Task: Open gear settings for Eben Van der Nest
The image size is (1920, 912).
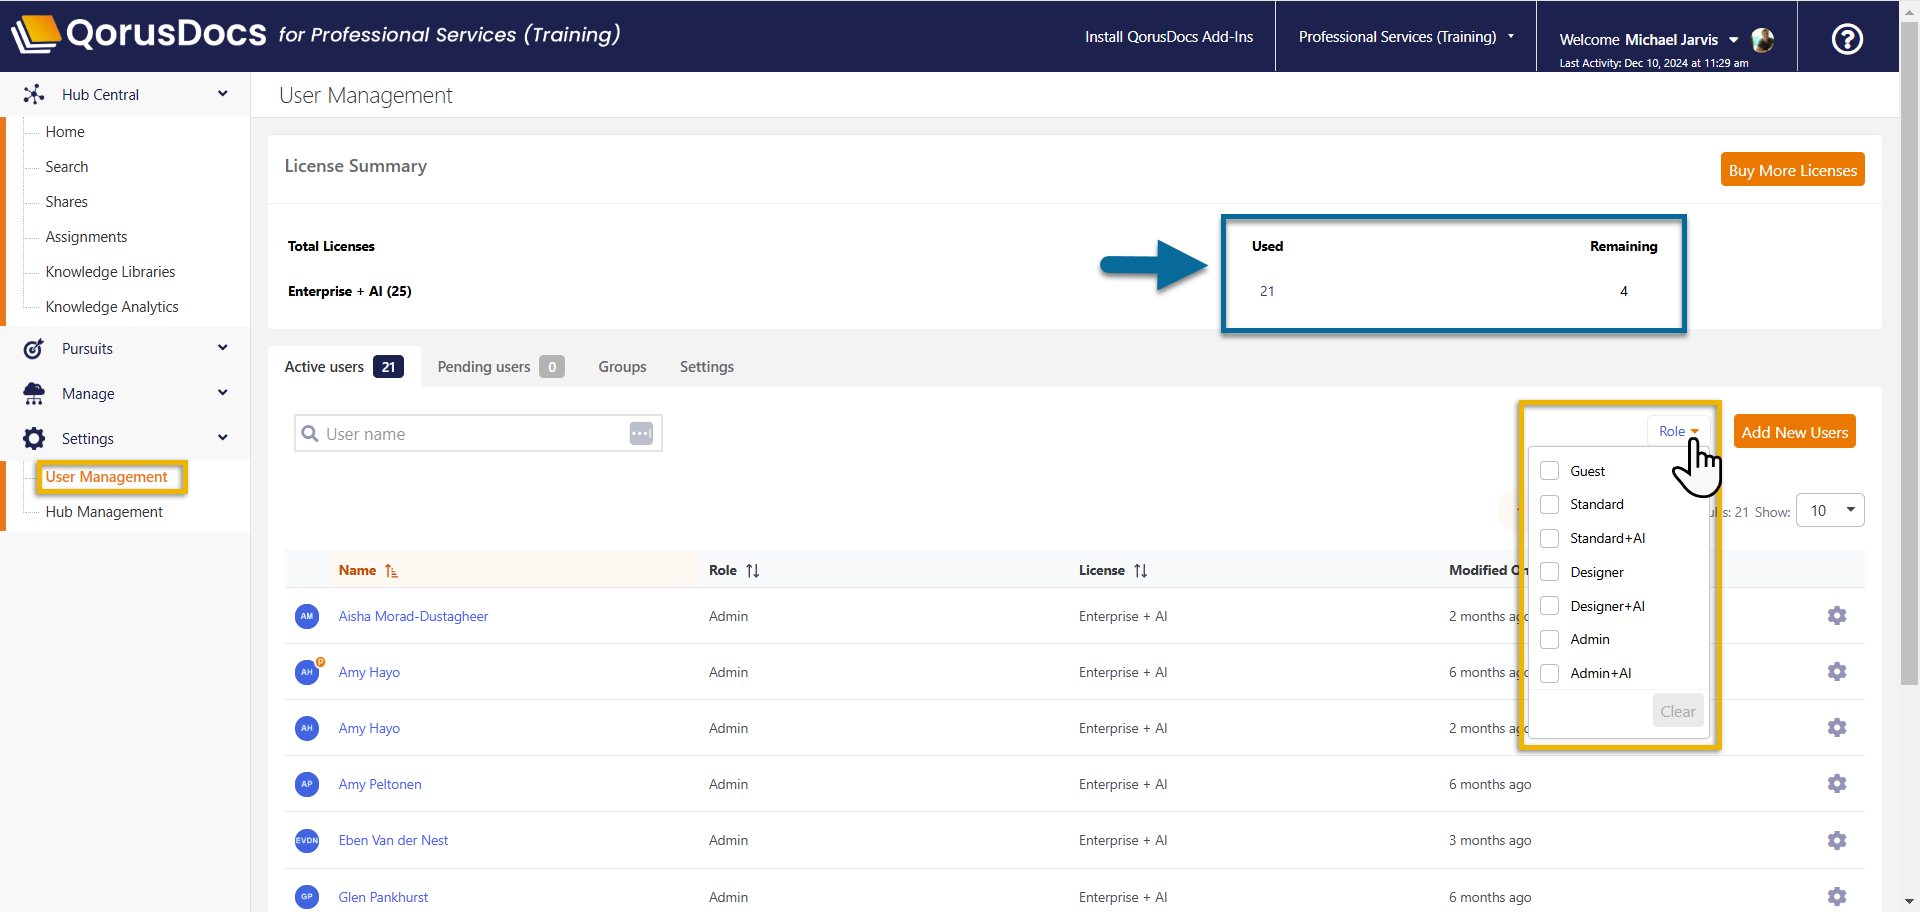Action: tap(1837, 841)
